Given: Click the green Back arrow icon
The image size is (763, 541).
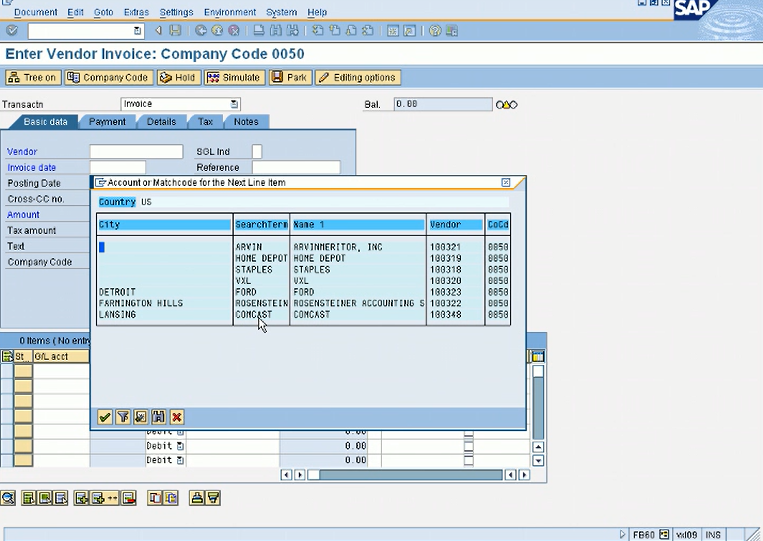Looking at the screenshot, I should tap(200, 31).
